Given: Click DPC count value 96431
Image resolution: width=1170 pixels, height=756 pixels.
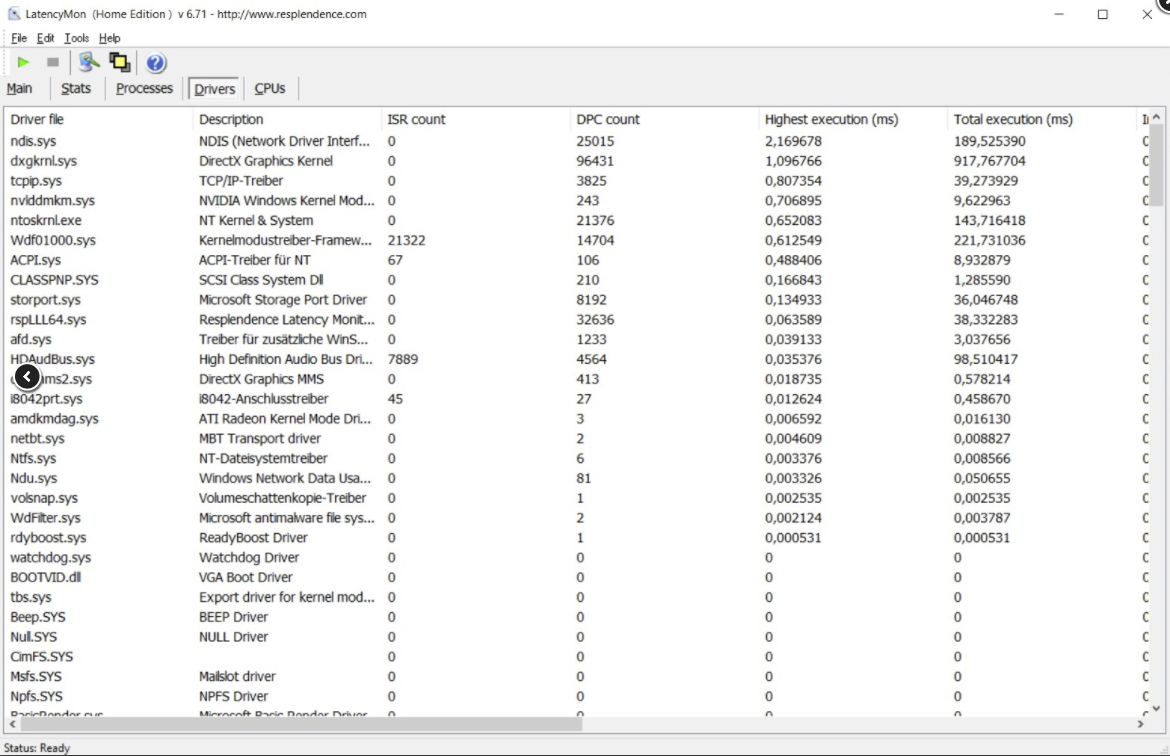Looking at the screenshot, I should coord(595,161).
